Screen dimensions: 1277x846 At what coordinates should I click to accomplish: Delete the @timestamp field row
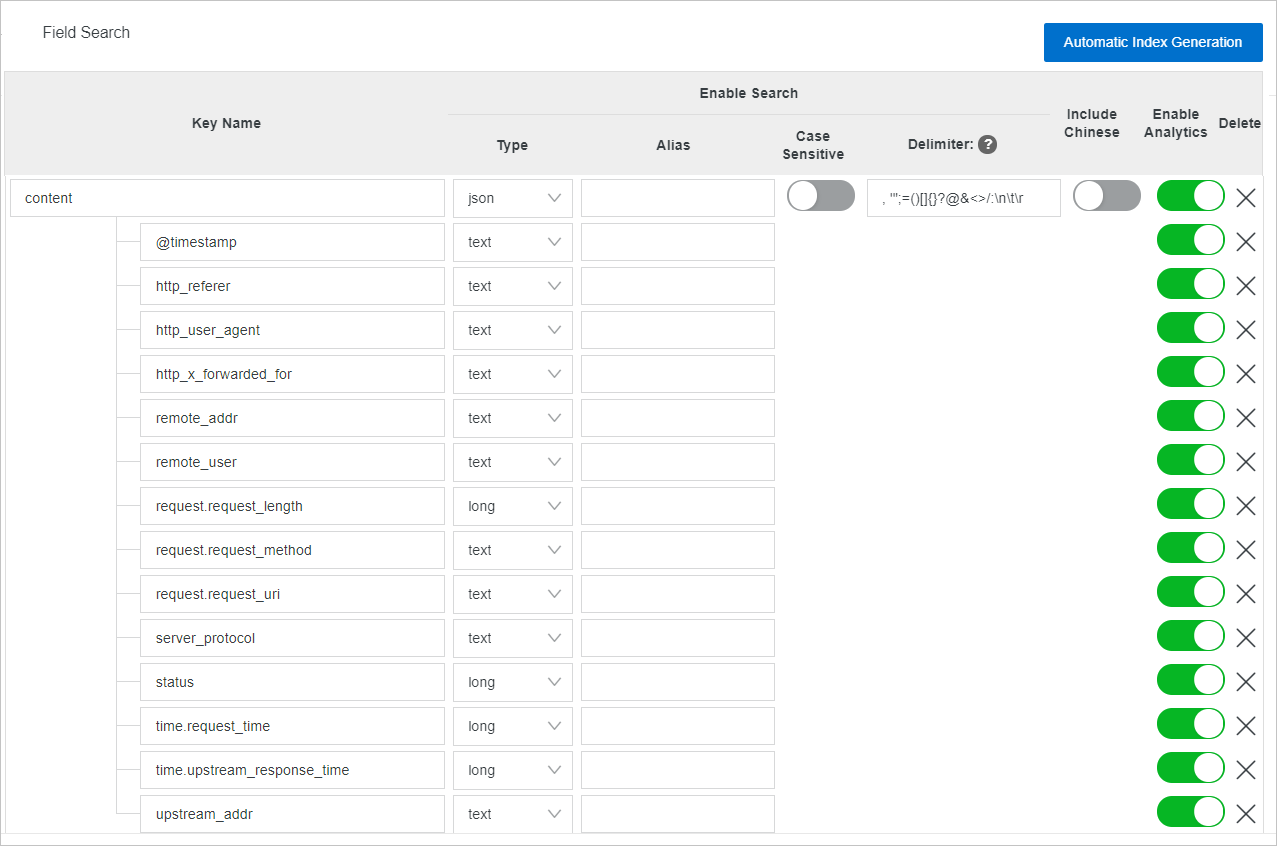click(1246, 242)
